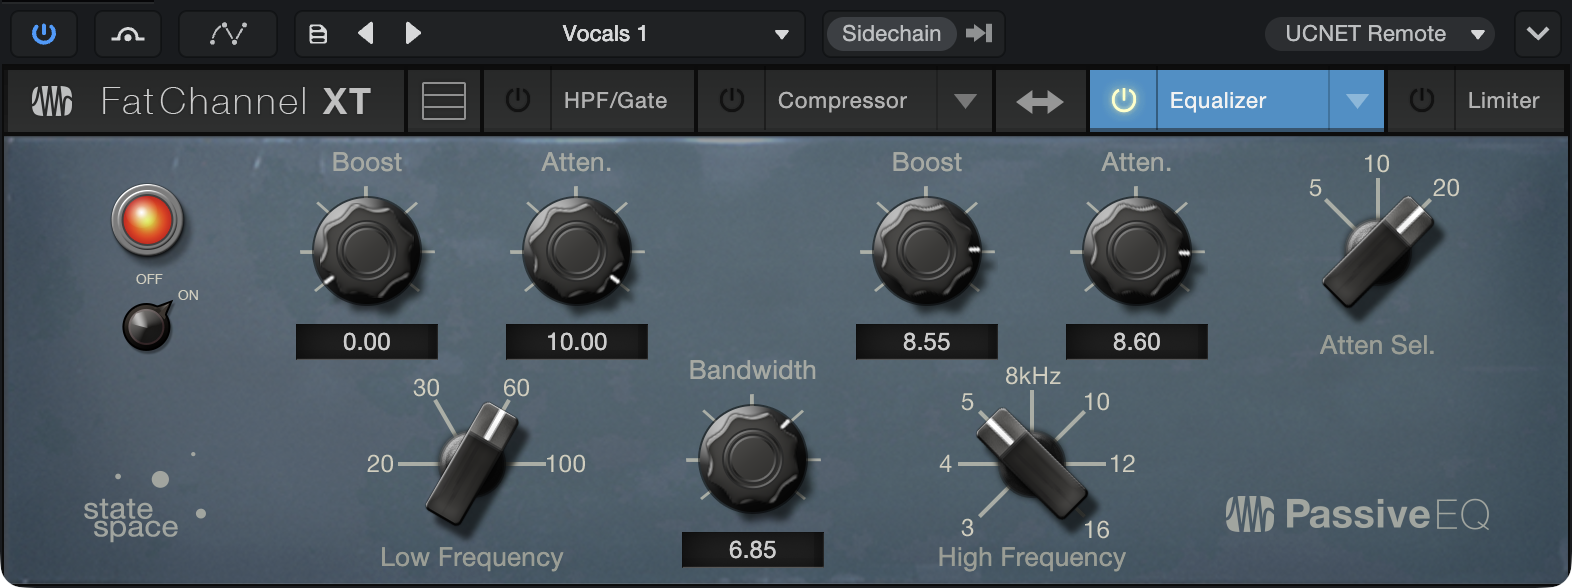This screenshot has width=1572, height=588.
Task: Expand the chevron menu in the top bar
Action: pyautogui.click(x=1538, y=34)
